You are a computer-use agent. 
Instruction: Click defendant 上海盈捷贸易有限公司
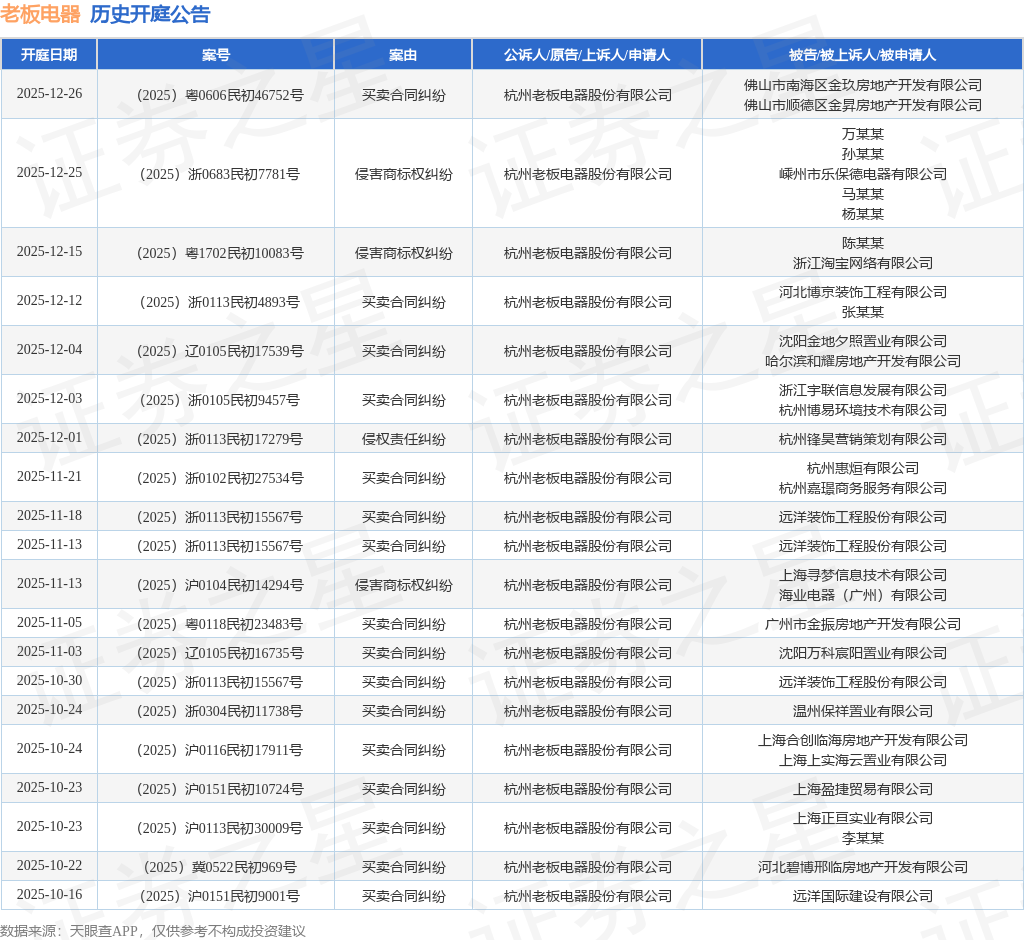pyautogui.click(x=863, y=790)
